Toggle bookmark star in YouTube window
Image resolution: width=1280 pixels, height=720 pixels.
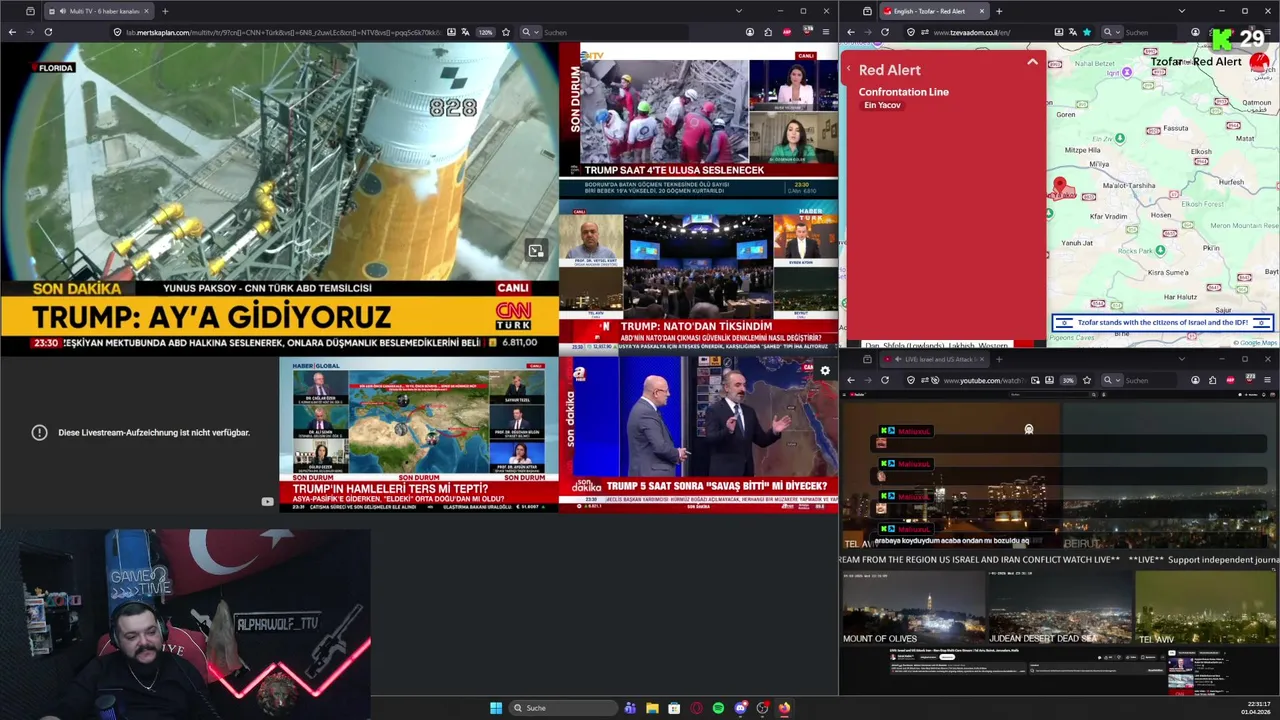pyautogui.click(x=1087, y=380)
